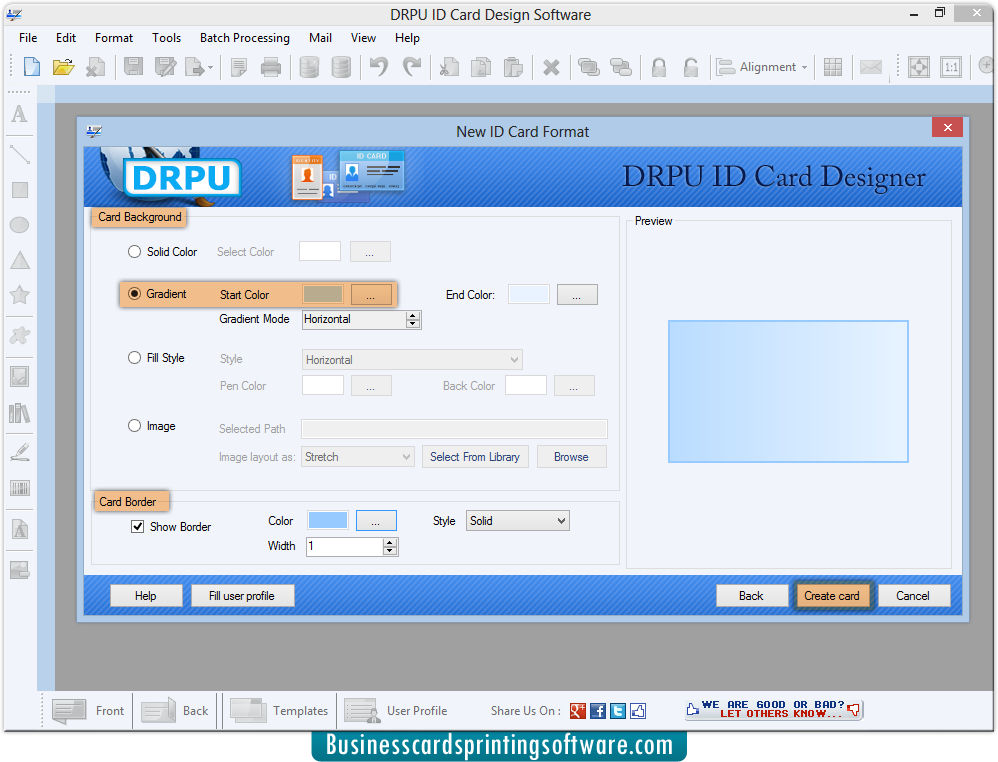Click the Create card button

pyautogui.click(x=832, y=596)
